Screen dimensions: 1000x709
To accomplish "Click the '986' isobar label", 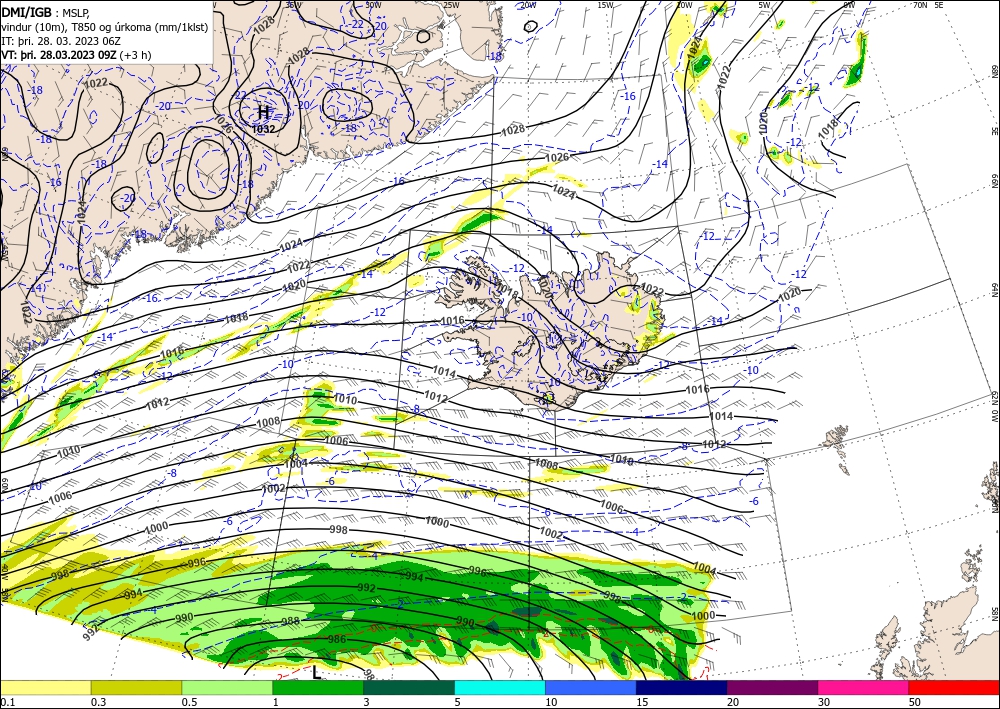I will pos(336,639).
